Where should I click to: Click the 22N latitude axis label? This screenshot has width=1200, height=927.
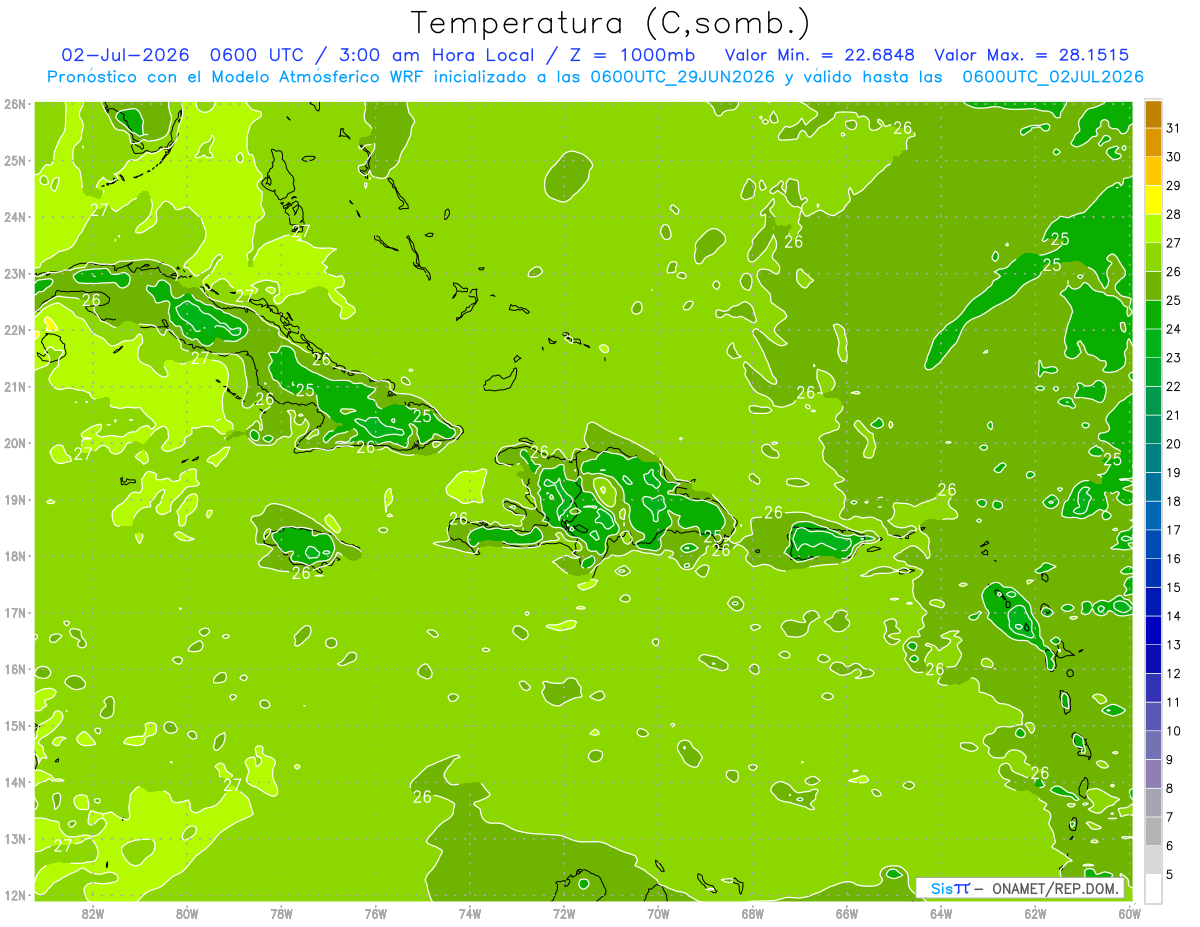(15, 330)
